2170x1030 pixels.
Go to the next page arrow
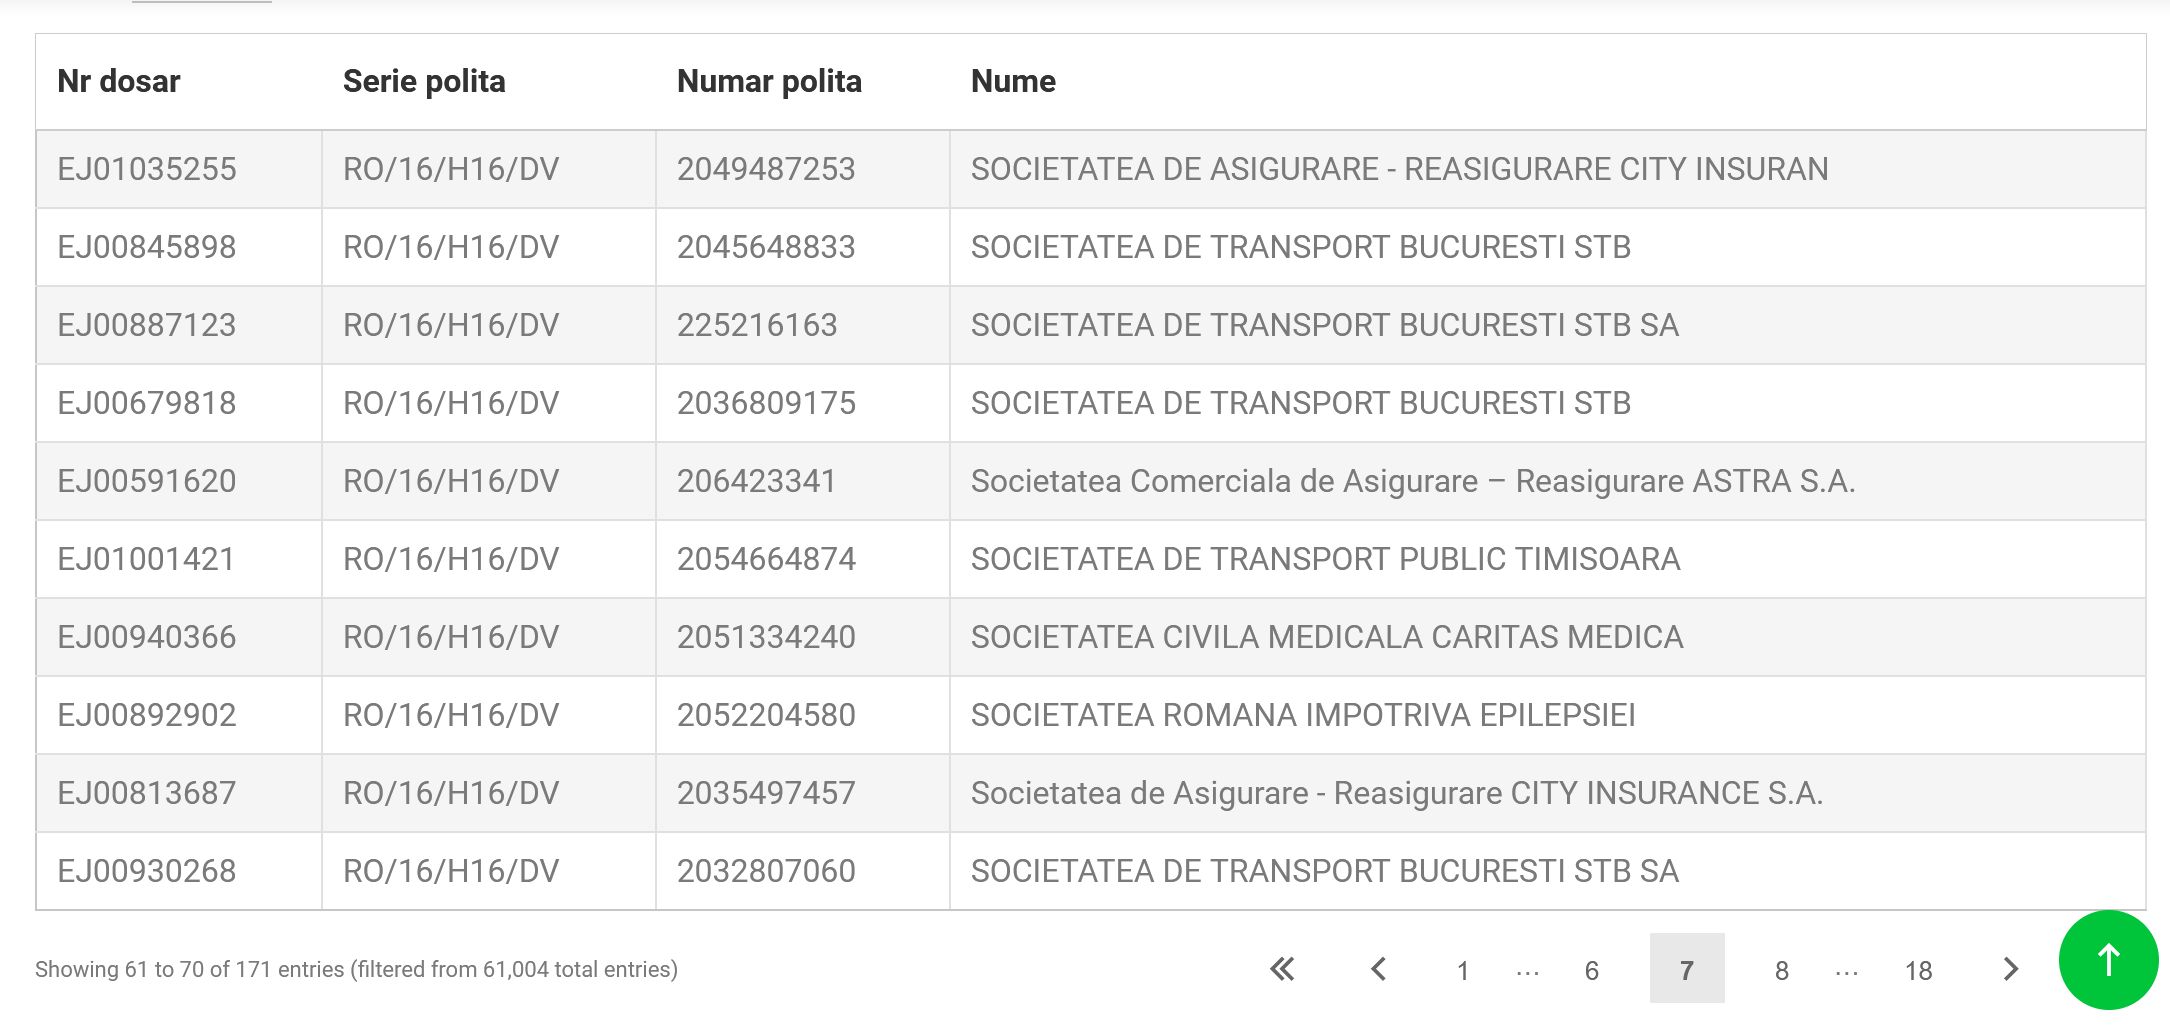click(x=2011, y=969)
